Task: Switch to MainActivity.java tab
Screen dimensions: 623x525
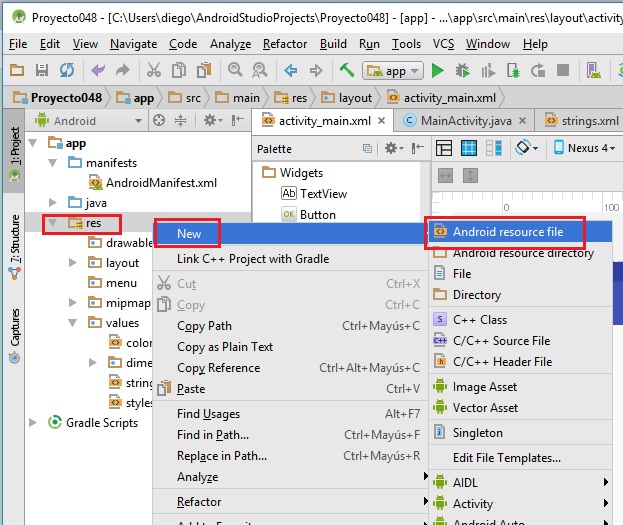Action: point(466,120)
